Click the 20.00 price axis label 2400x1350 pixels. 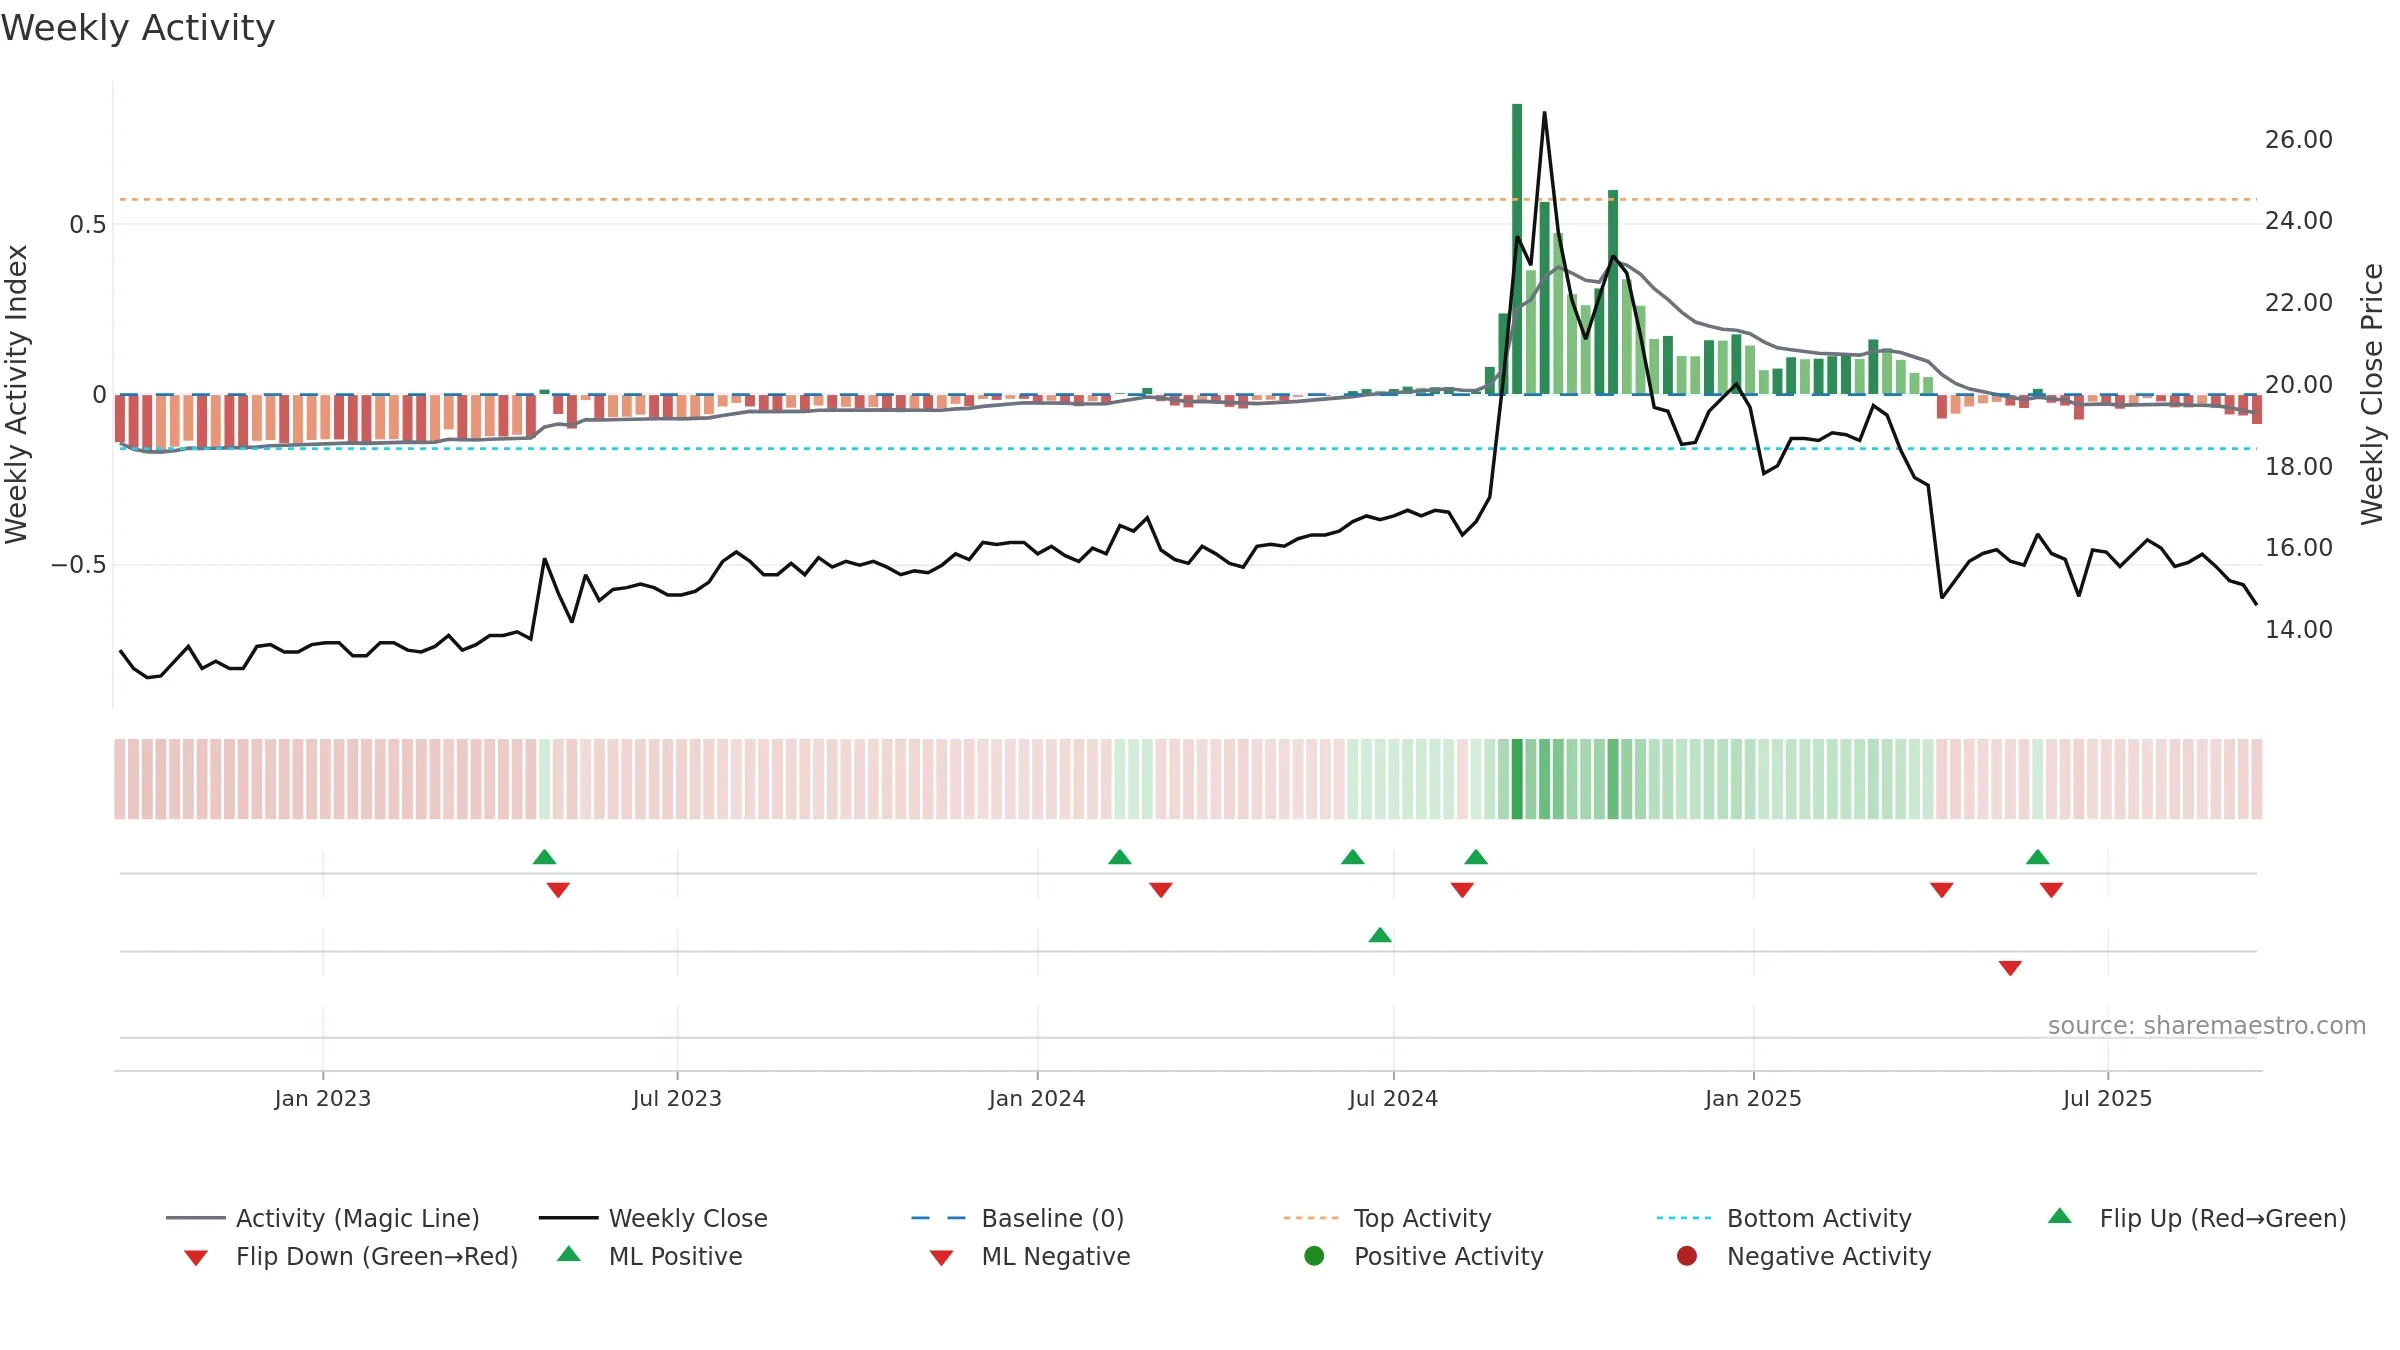pos(2298,384)
